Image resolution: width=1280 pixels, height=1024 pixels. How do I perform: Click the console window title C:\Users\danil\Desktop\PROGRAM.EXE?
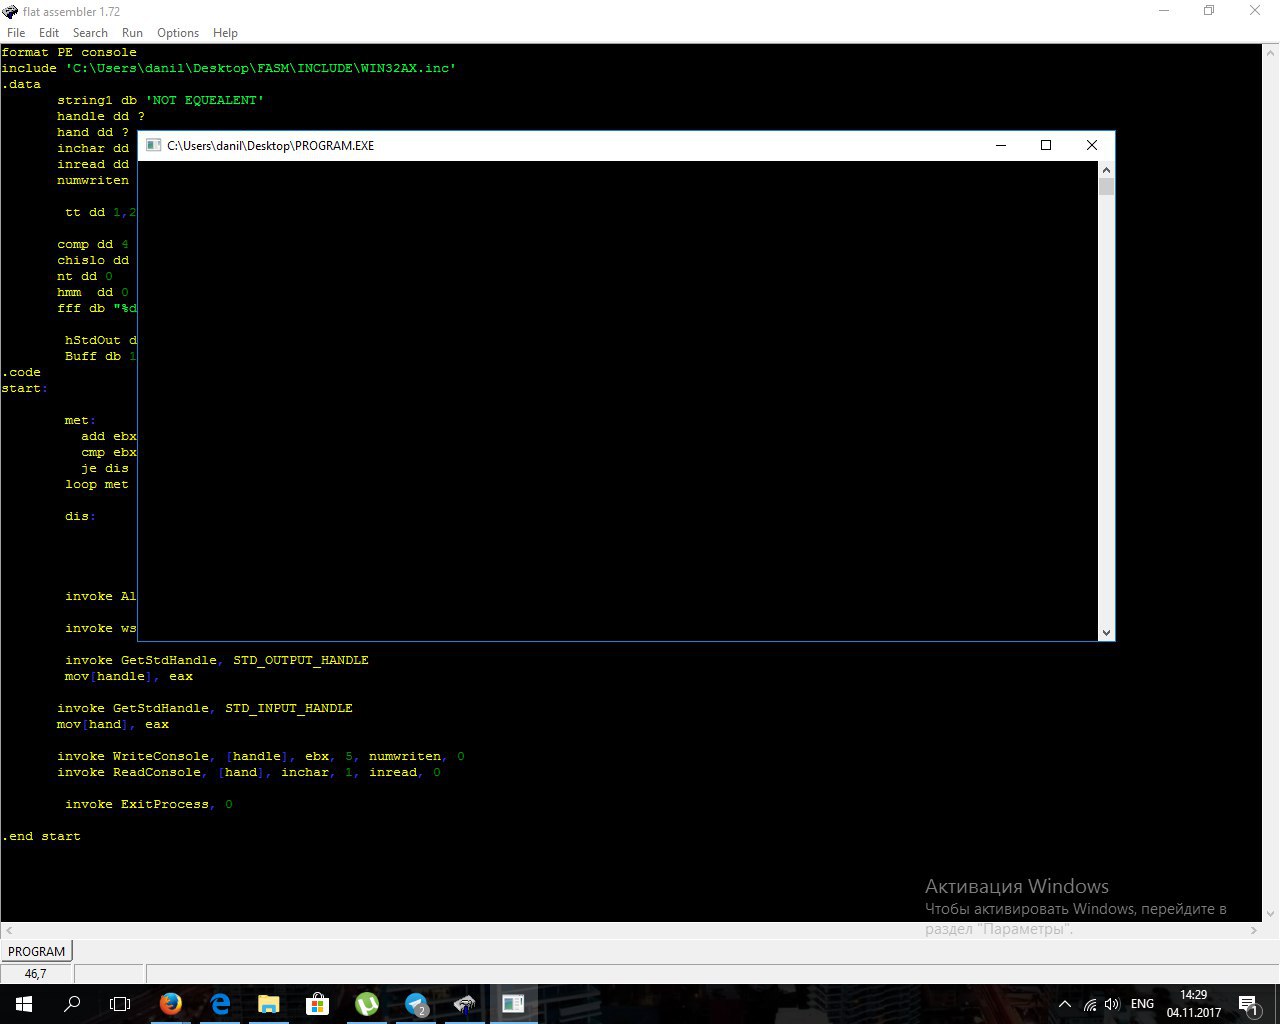pyautogui.click(x=271, y=145)
